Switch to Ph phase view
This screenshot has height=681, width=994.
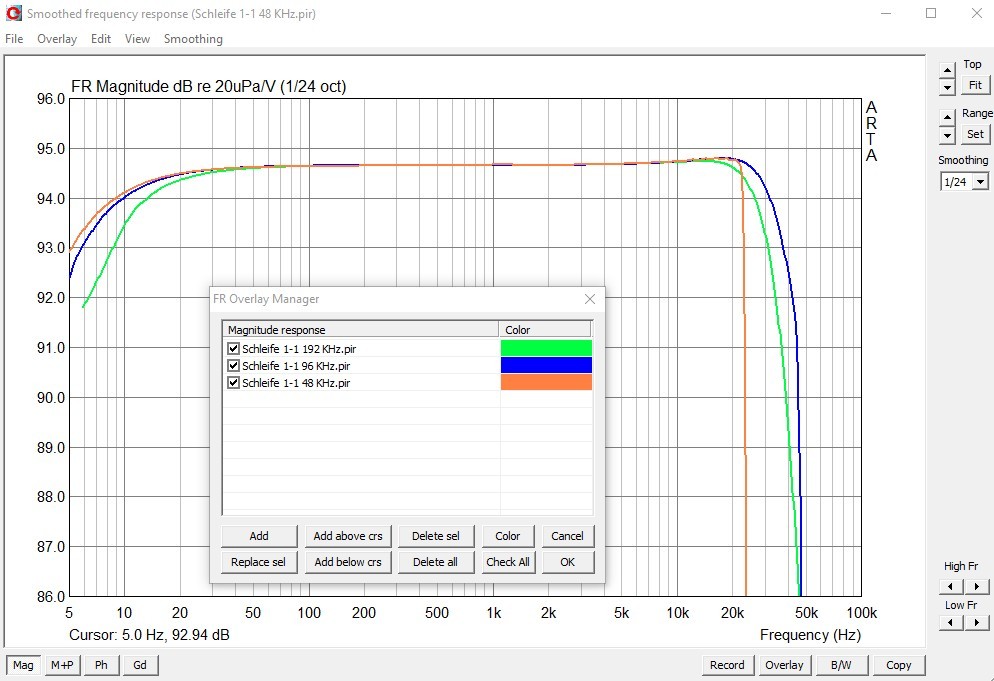click(101, 665)
